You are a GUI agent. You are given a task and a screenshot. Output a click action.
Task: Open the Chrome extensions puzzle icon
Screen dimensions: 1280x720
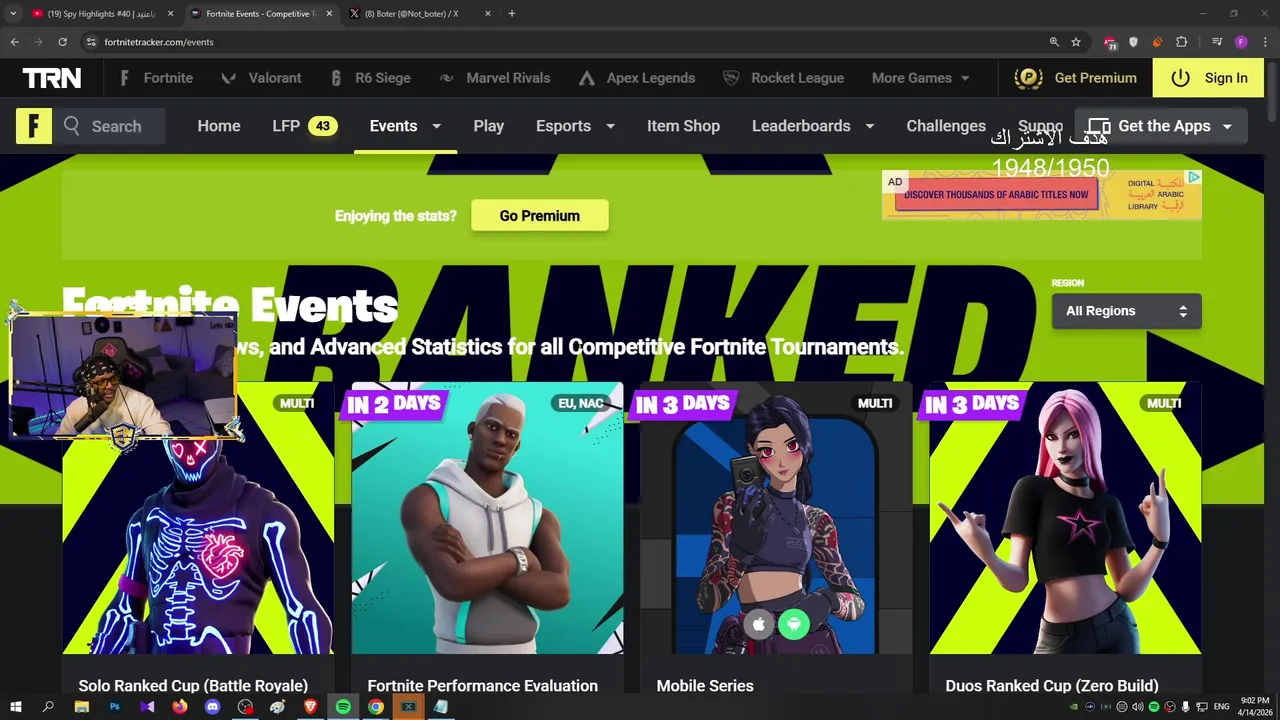[1182, 42]
